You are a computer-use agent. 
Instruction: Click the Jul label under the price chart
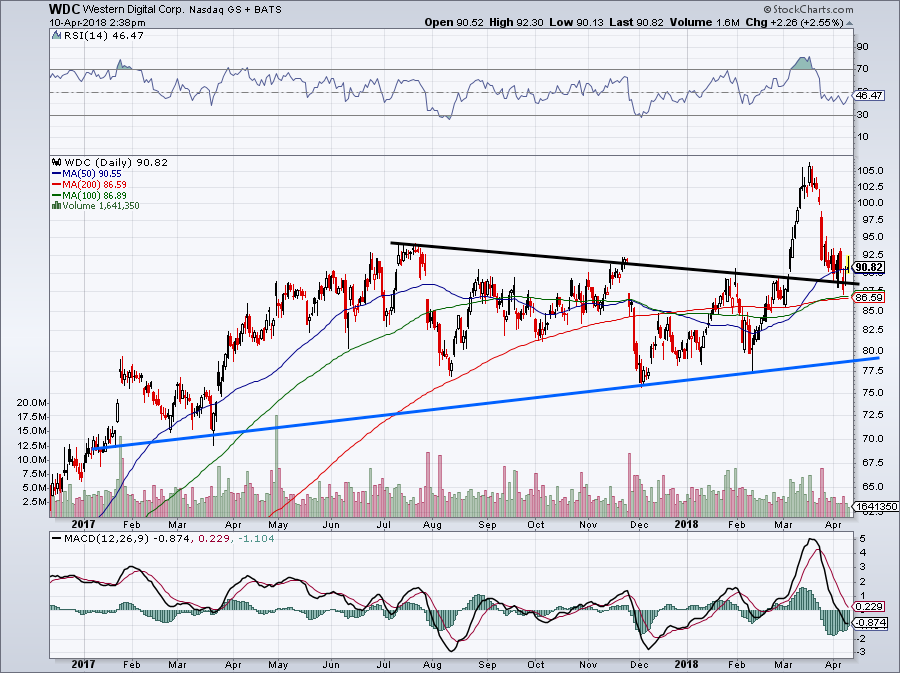pyautogui.click(x=383, y=525)
